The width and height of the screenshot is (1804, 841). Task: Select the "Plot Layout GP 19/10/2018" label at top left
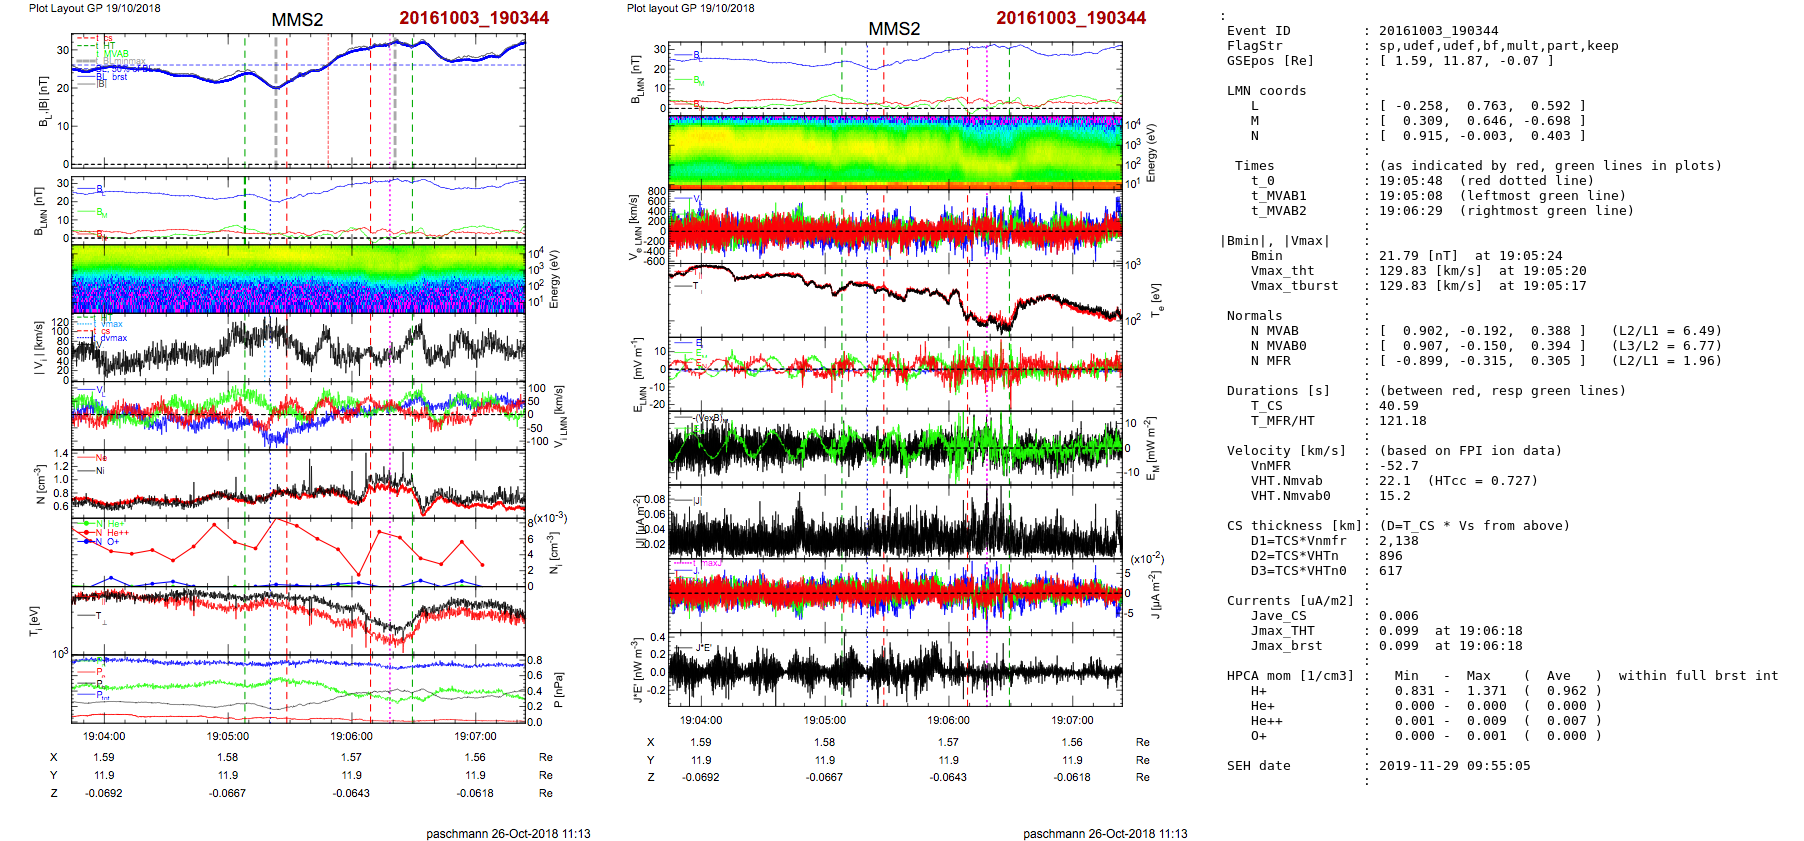(x=94, y=8)
